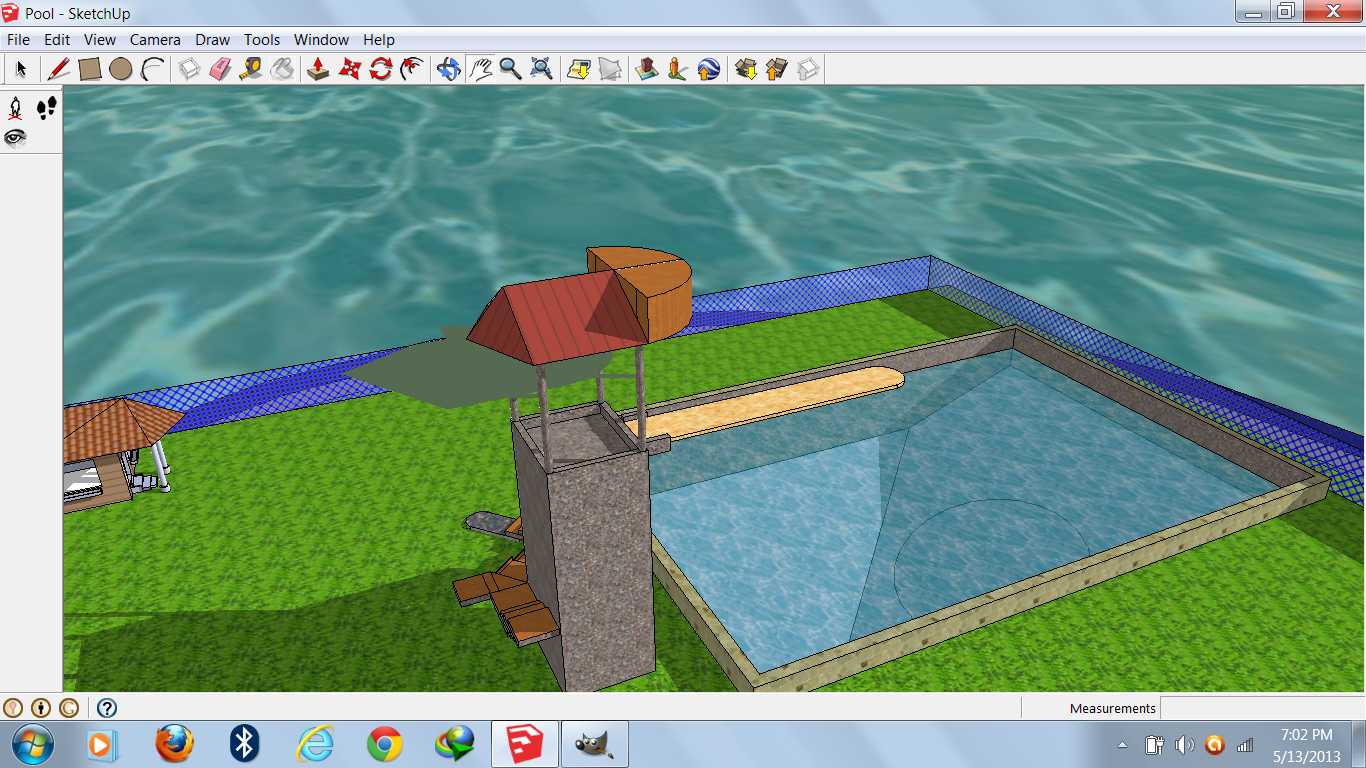Select the Position Camera tool

point(16,108)
